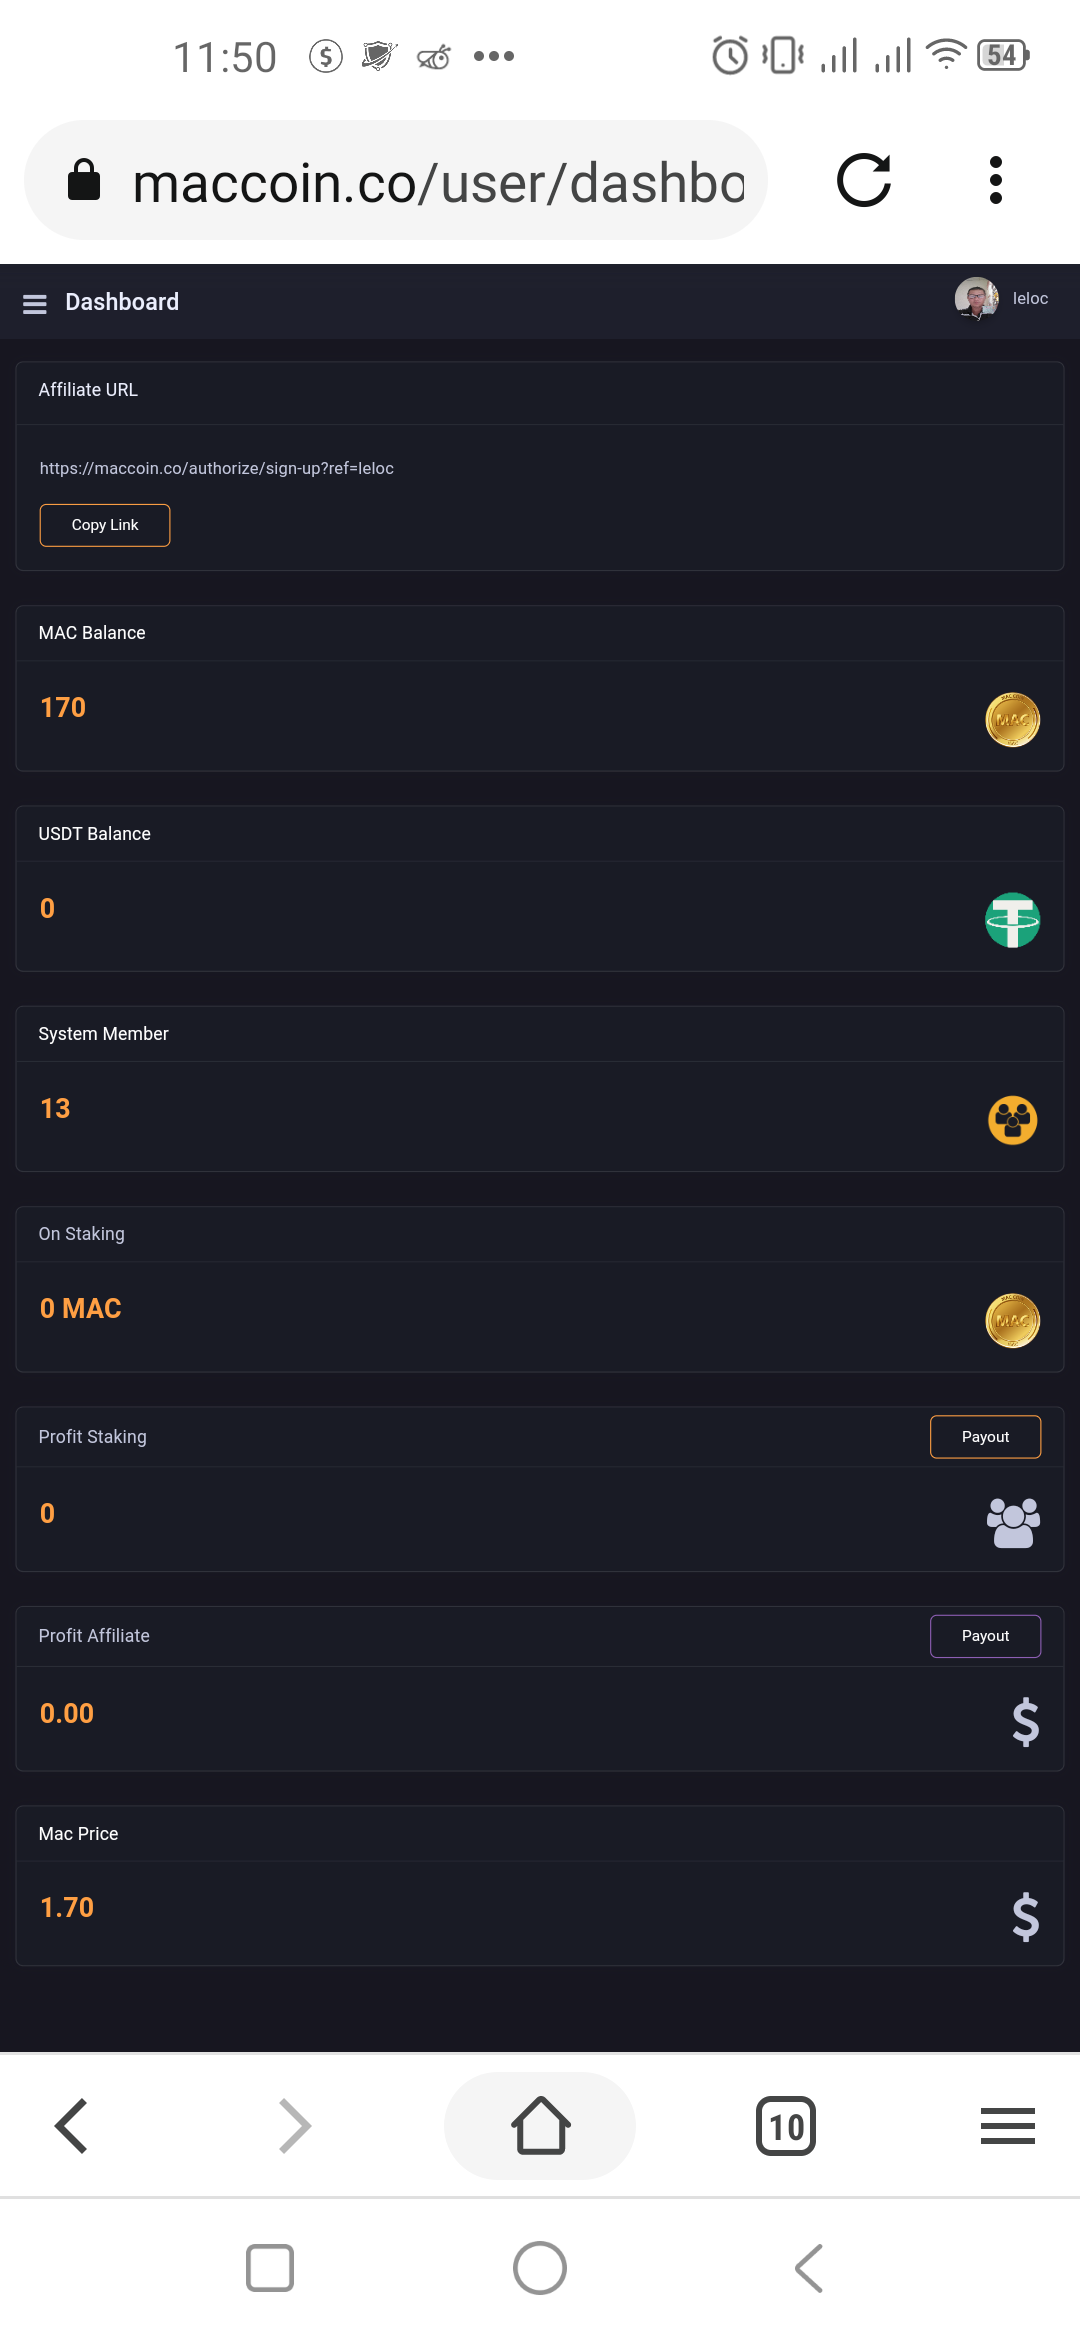Reload the page in browser
Viewport: 1080px width, 2340px height.
[x=864, y=181]
